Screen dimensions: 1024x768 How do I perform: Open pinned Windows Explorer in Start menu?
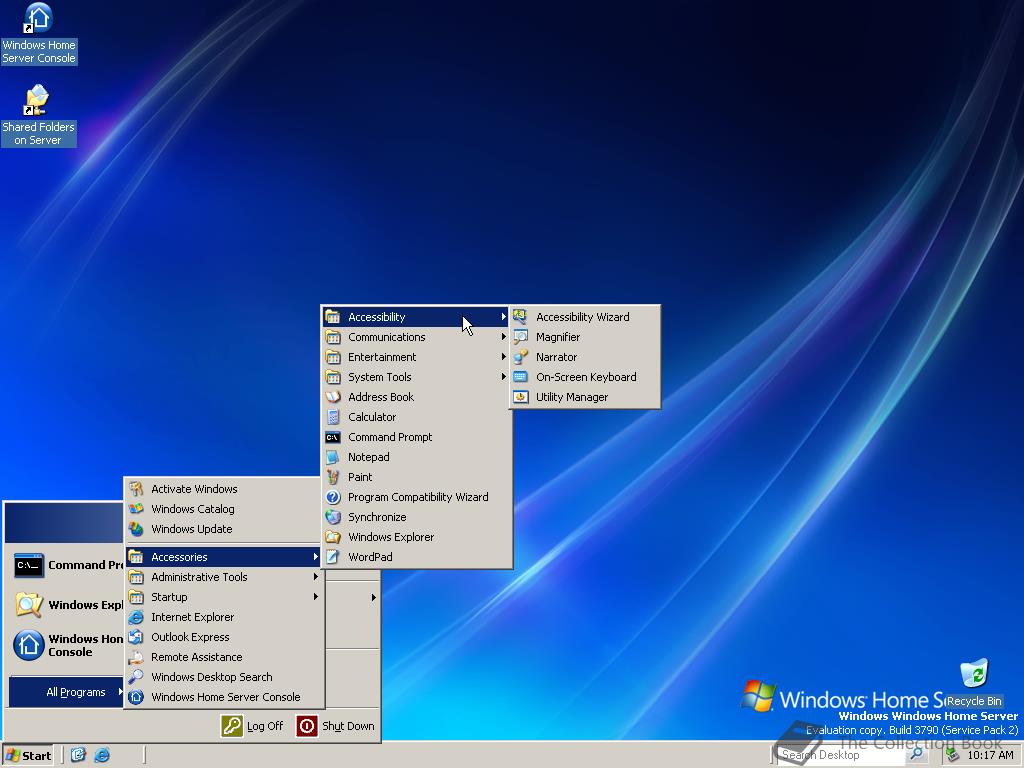click(67, 605)
